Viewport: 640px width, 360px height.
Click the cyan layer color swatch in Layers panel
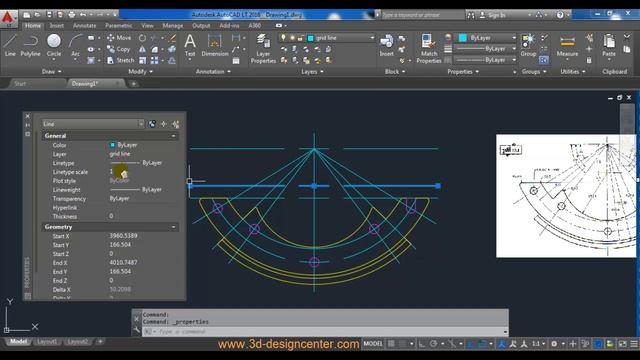[x=310, y=38]
